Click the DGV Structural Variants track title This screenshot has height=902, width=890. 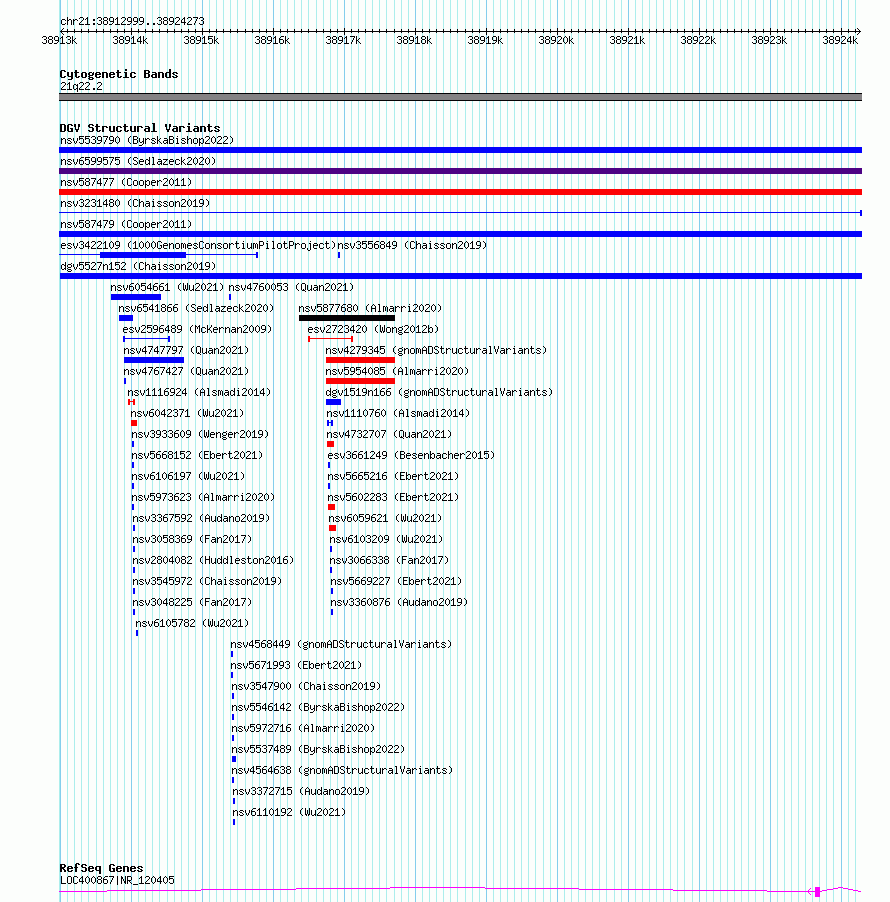click(140, 128)
